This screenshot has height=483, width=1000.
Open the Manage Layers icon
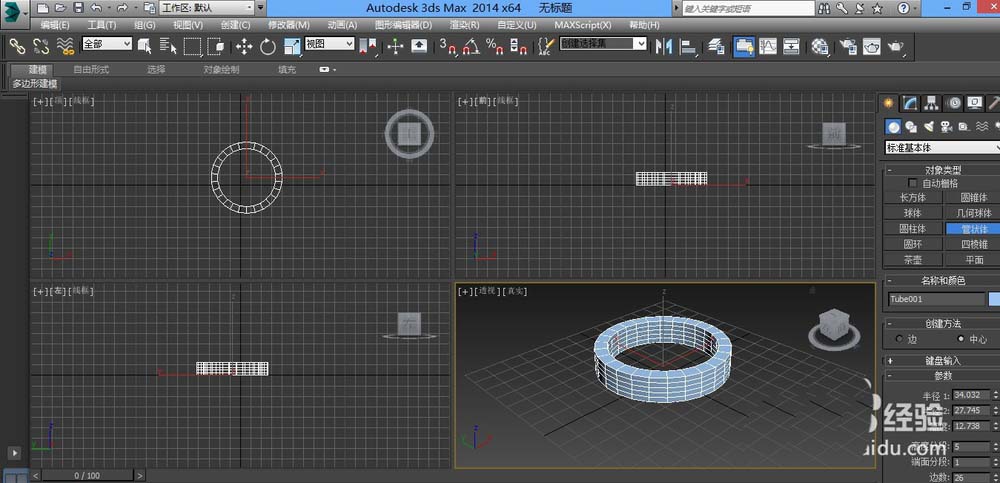pyautogui.click(x=717, y=46)
